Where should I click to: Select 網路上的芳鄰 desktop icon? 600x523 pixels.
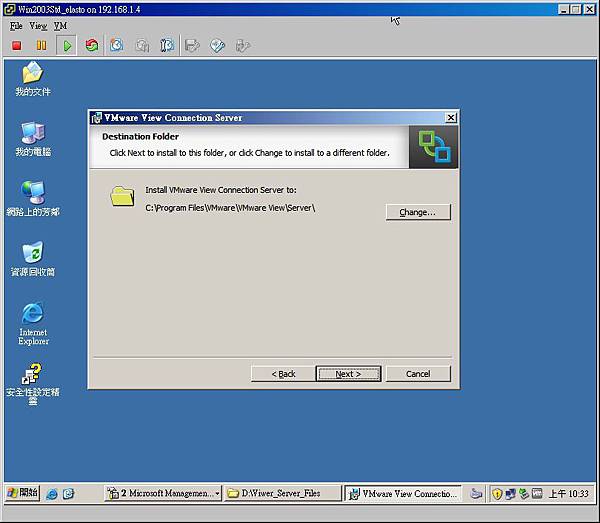[33, 199]
